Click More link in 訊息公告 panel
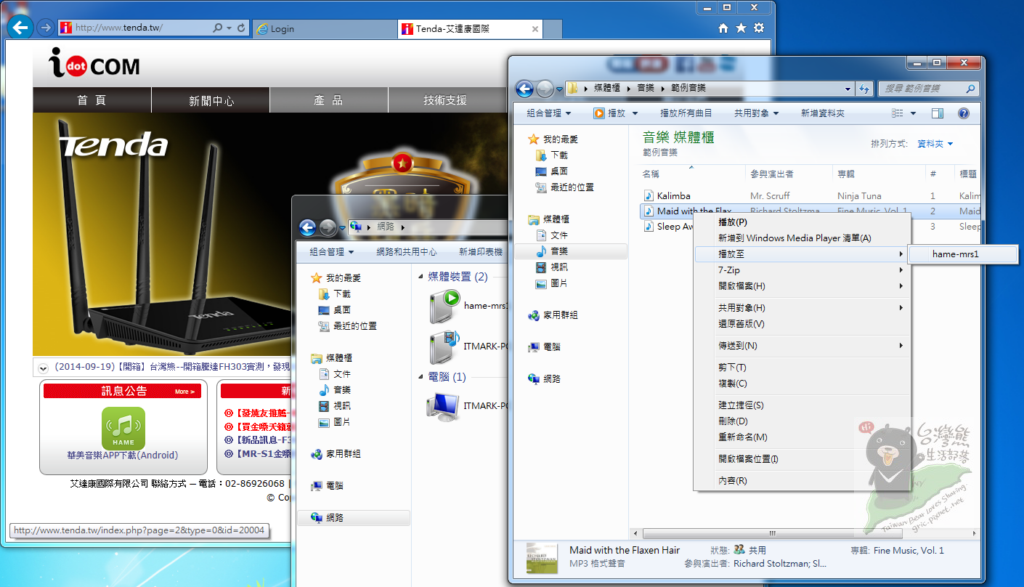This screenshot has height=587, width=1024. [184, 392]
